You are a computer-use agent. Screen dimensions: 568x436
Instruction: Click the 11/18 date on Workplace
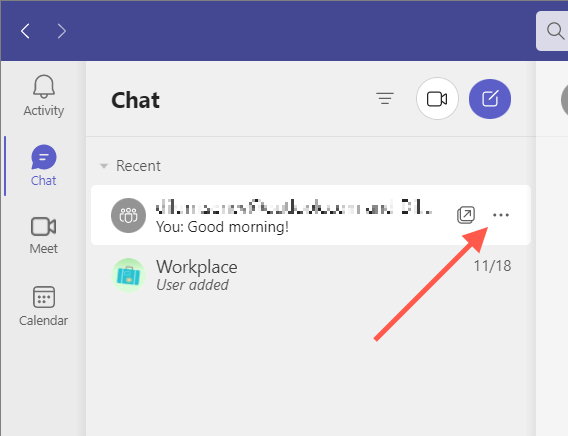pyautogui.click(x=492, y=266)
